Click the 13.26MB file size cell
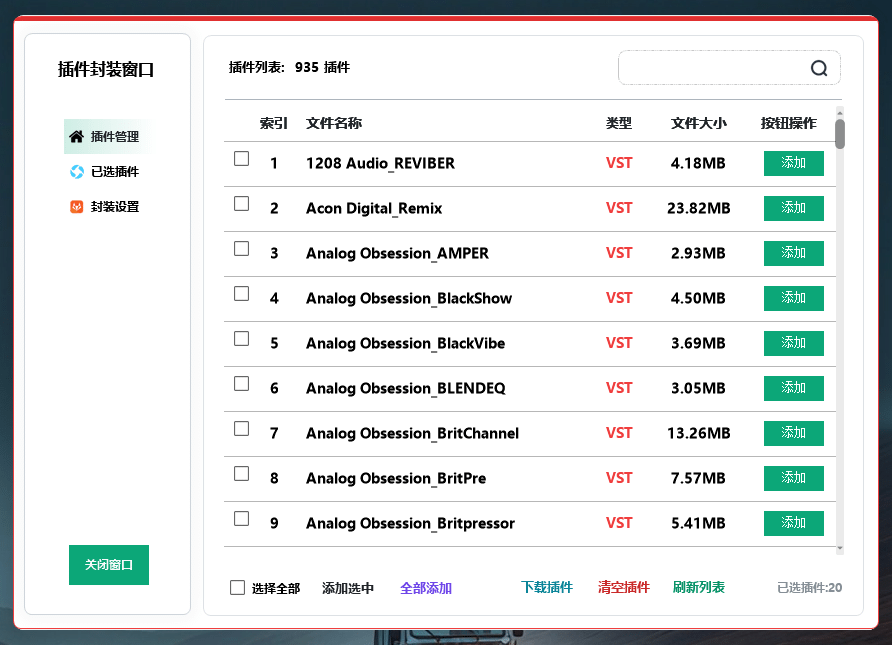The height and width of the screenshot is (645, 892). [699, 433]
